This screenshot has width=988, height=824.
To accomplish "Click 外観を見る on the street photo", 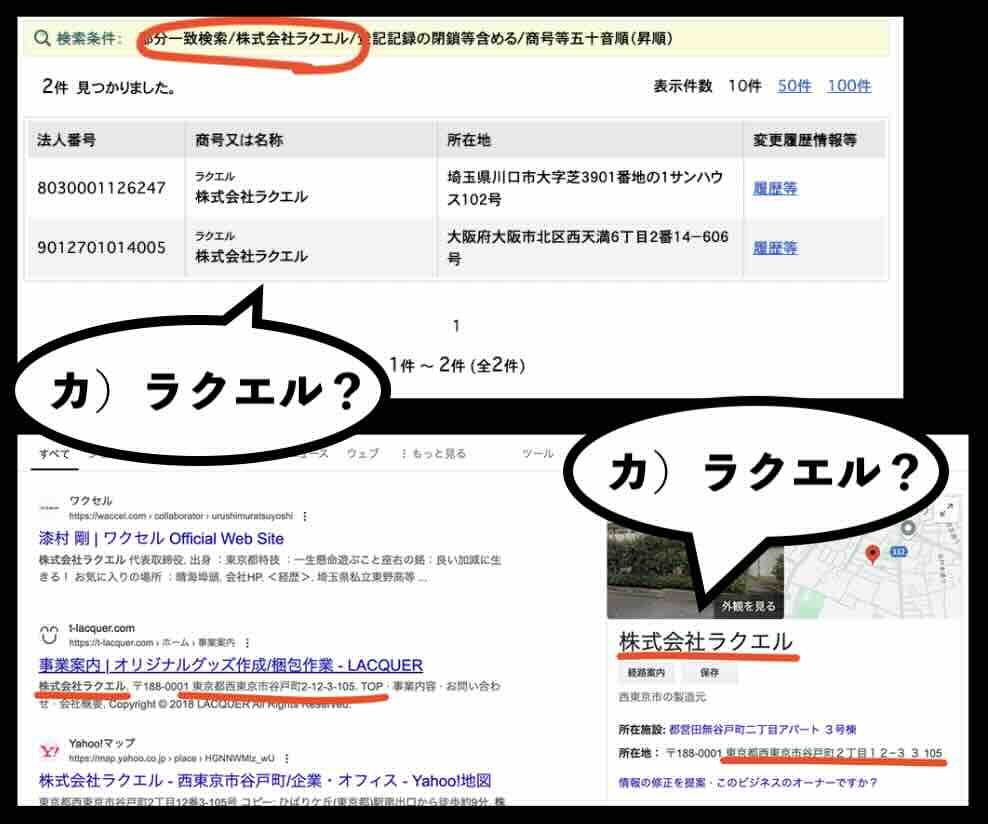I will click(x=749, y=605).
